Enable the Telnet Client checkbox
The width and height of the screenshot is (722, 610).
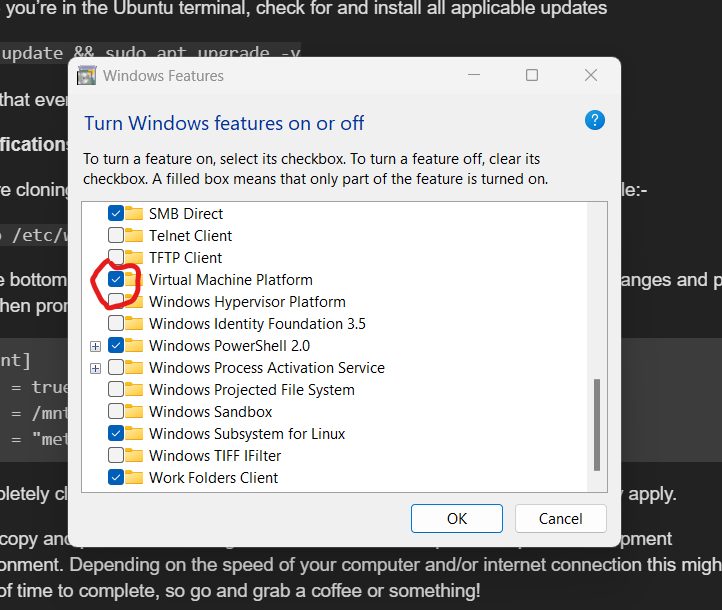point(116,235)
